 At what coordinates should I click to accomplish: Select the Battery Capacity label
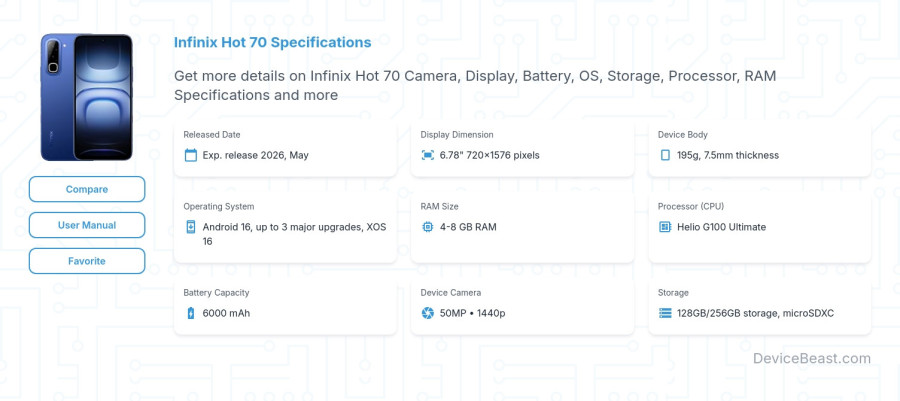coord(214,293)
